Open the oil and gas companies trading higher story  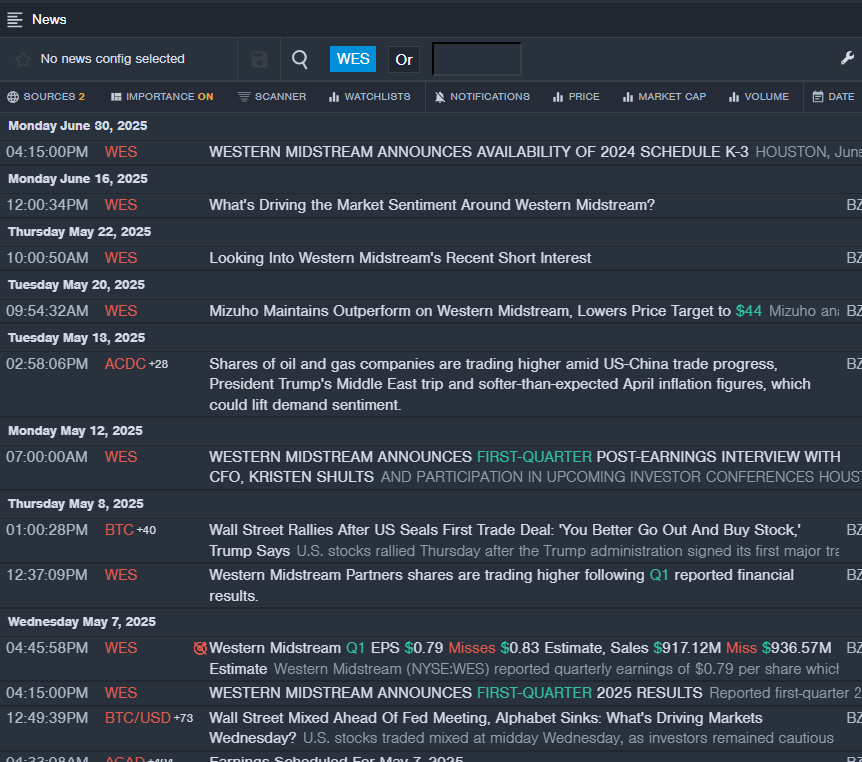tap(510, 384)
